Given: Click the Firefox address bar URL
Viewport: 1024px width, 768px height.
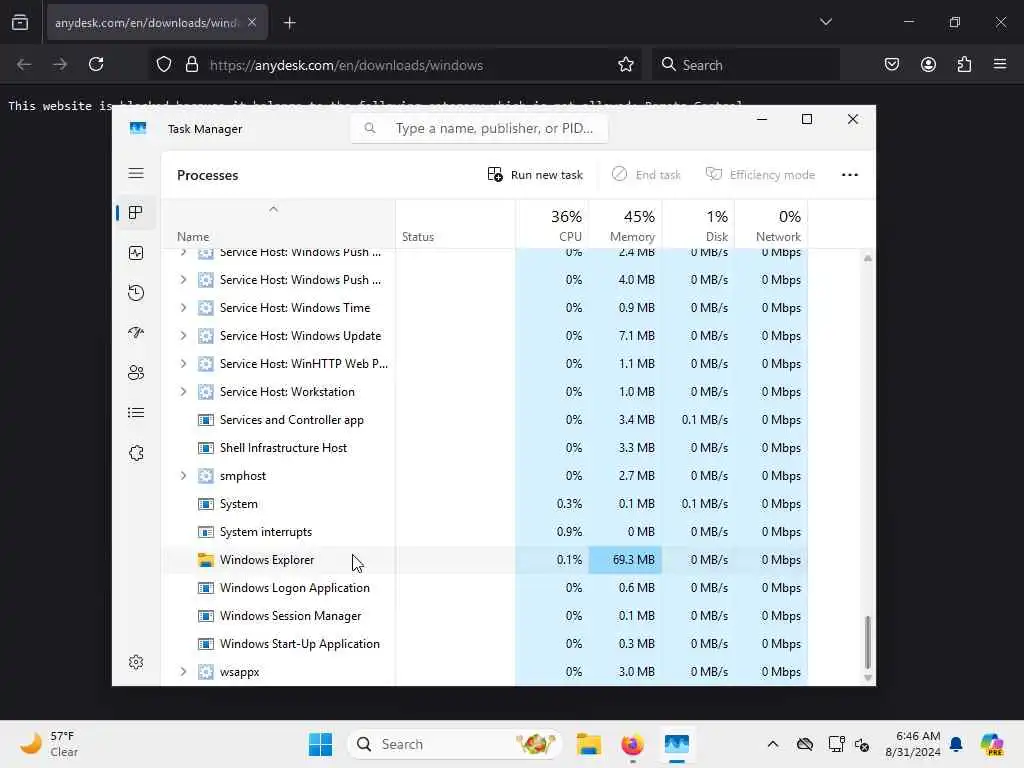Looking at the screenshot, I should click(346, 65).
